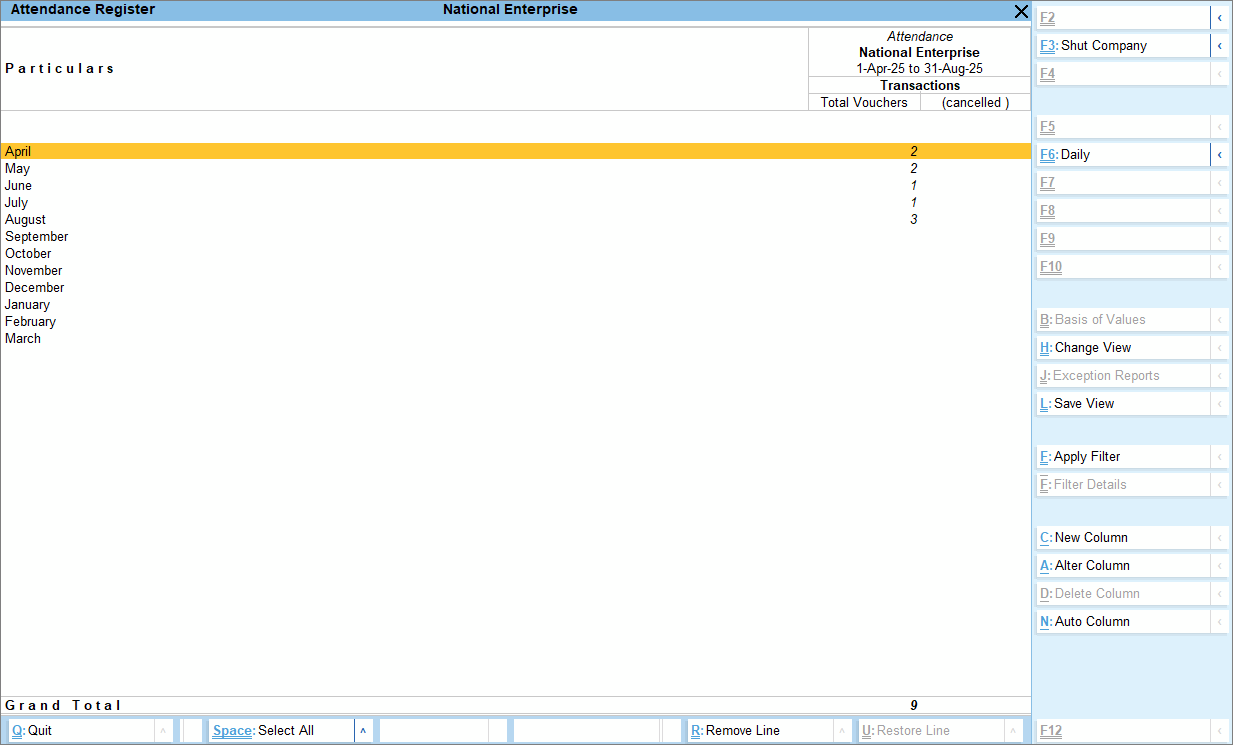Viewport: 1233px width, 745px height.
Task: Add a New Column
Action: (x=1122, y=538)
